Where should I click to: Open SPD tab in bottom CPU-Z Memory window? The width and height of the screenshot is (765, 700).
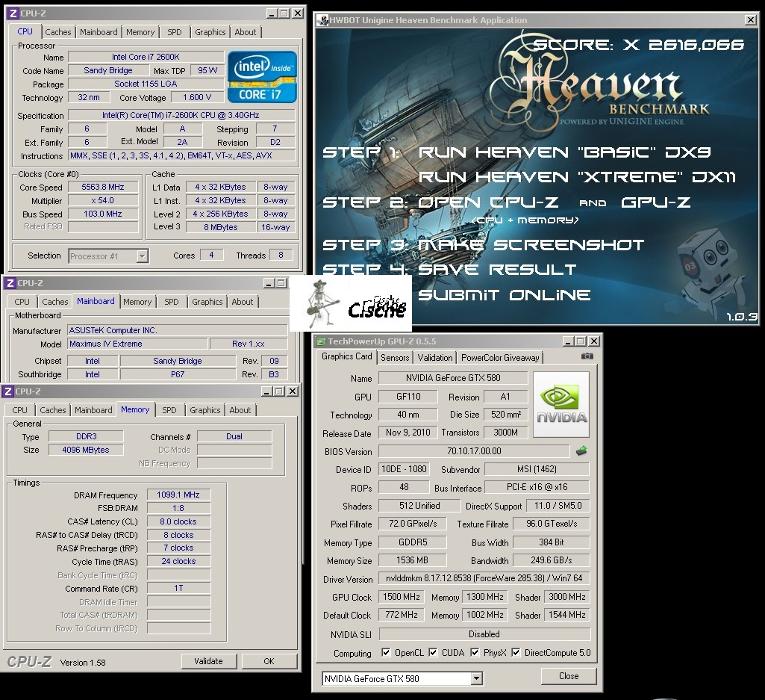coord(169,410)
